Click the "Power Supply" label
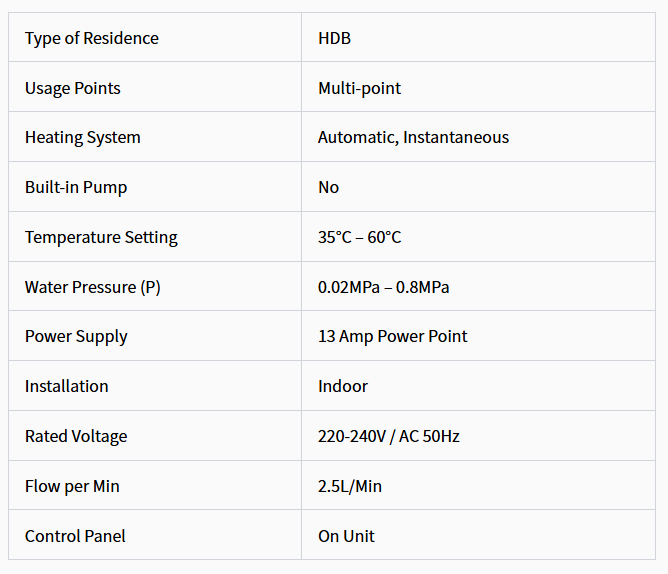 76,336
